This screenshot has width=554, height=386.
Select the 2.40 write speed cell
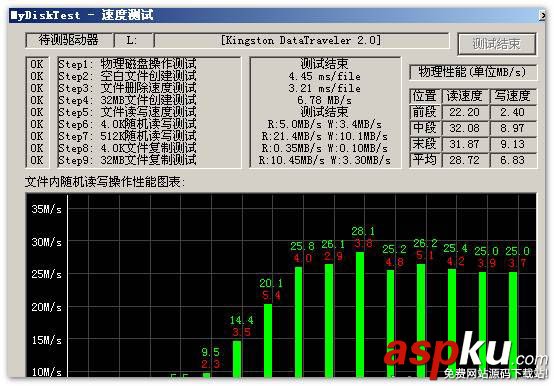point(512,112)
